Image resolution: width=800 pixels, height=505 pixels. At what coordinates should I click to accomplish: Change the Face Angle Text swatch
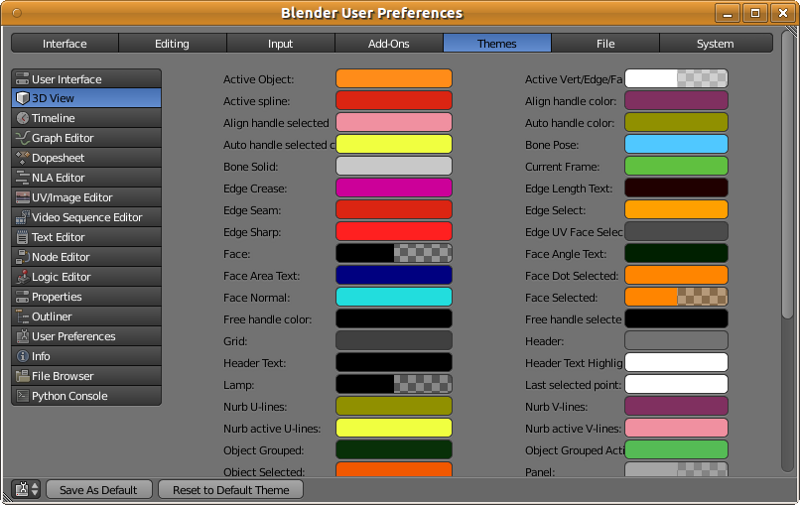coord(676,254)
